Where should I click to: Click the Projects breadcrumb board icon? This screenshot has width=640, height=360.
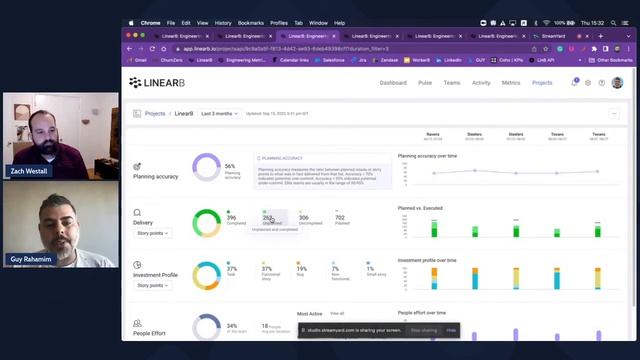(x=137, y=114)
